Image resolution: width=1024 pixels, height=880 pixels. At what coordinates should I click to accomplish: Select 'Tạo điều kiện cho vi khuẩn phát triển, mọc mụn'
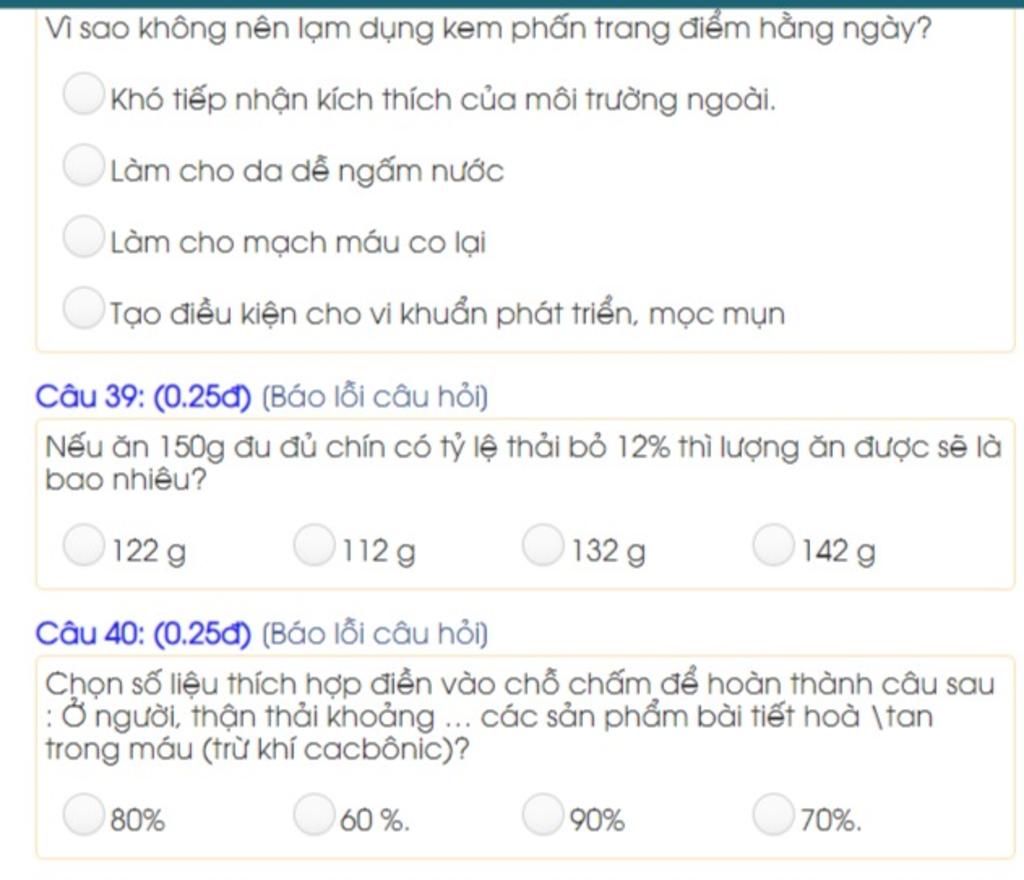pos(84,307)
